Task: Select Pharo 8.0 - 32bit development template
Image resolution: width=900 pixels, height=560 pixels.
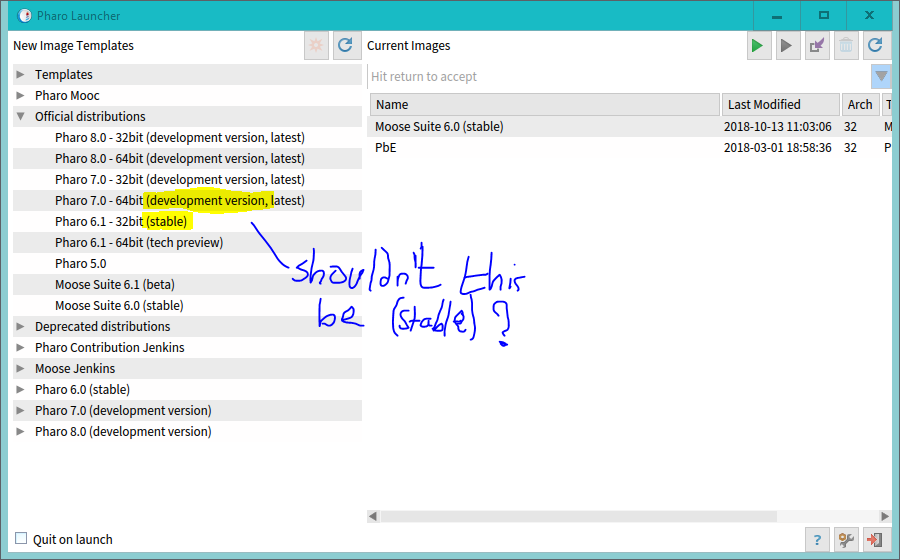Action: coord(187,138)
